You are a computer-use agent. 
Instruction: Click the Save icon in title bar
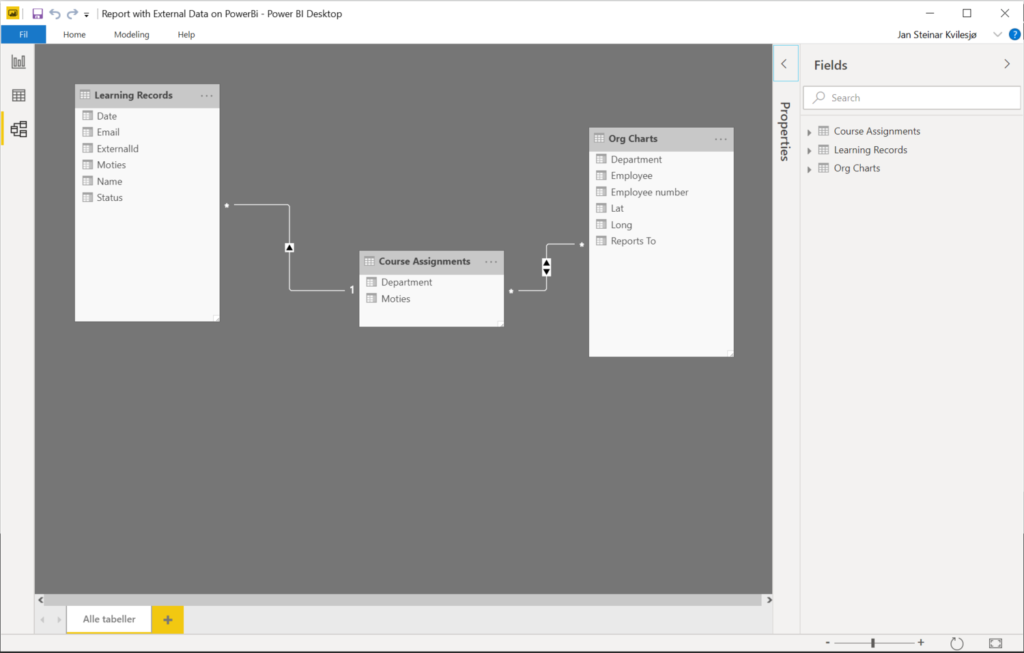click(x=37, y=14)
